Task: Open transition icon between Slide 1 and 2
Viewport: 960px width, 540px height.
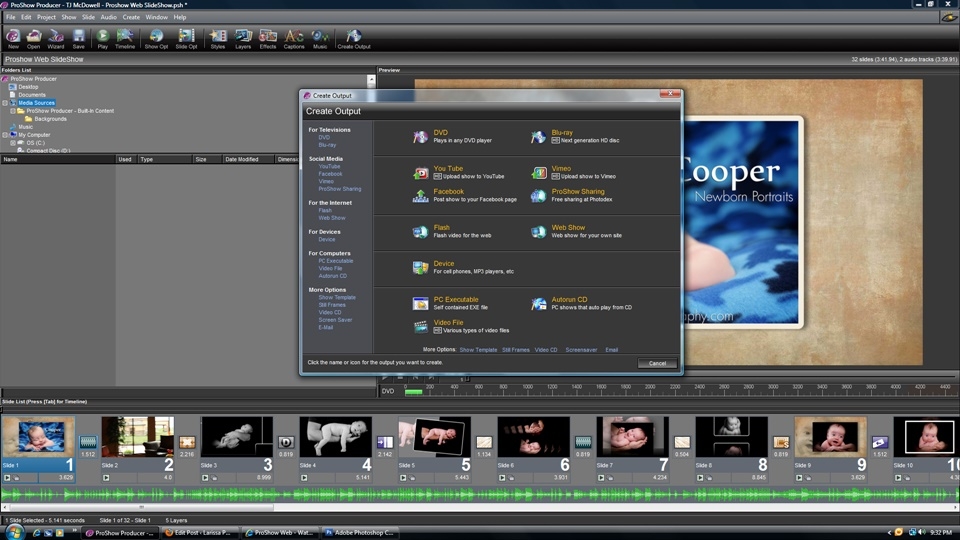Action: [x=88, y=442]
